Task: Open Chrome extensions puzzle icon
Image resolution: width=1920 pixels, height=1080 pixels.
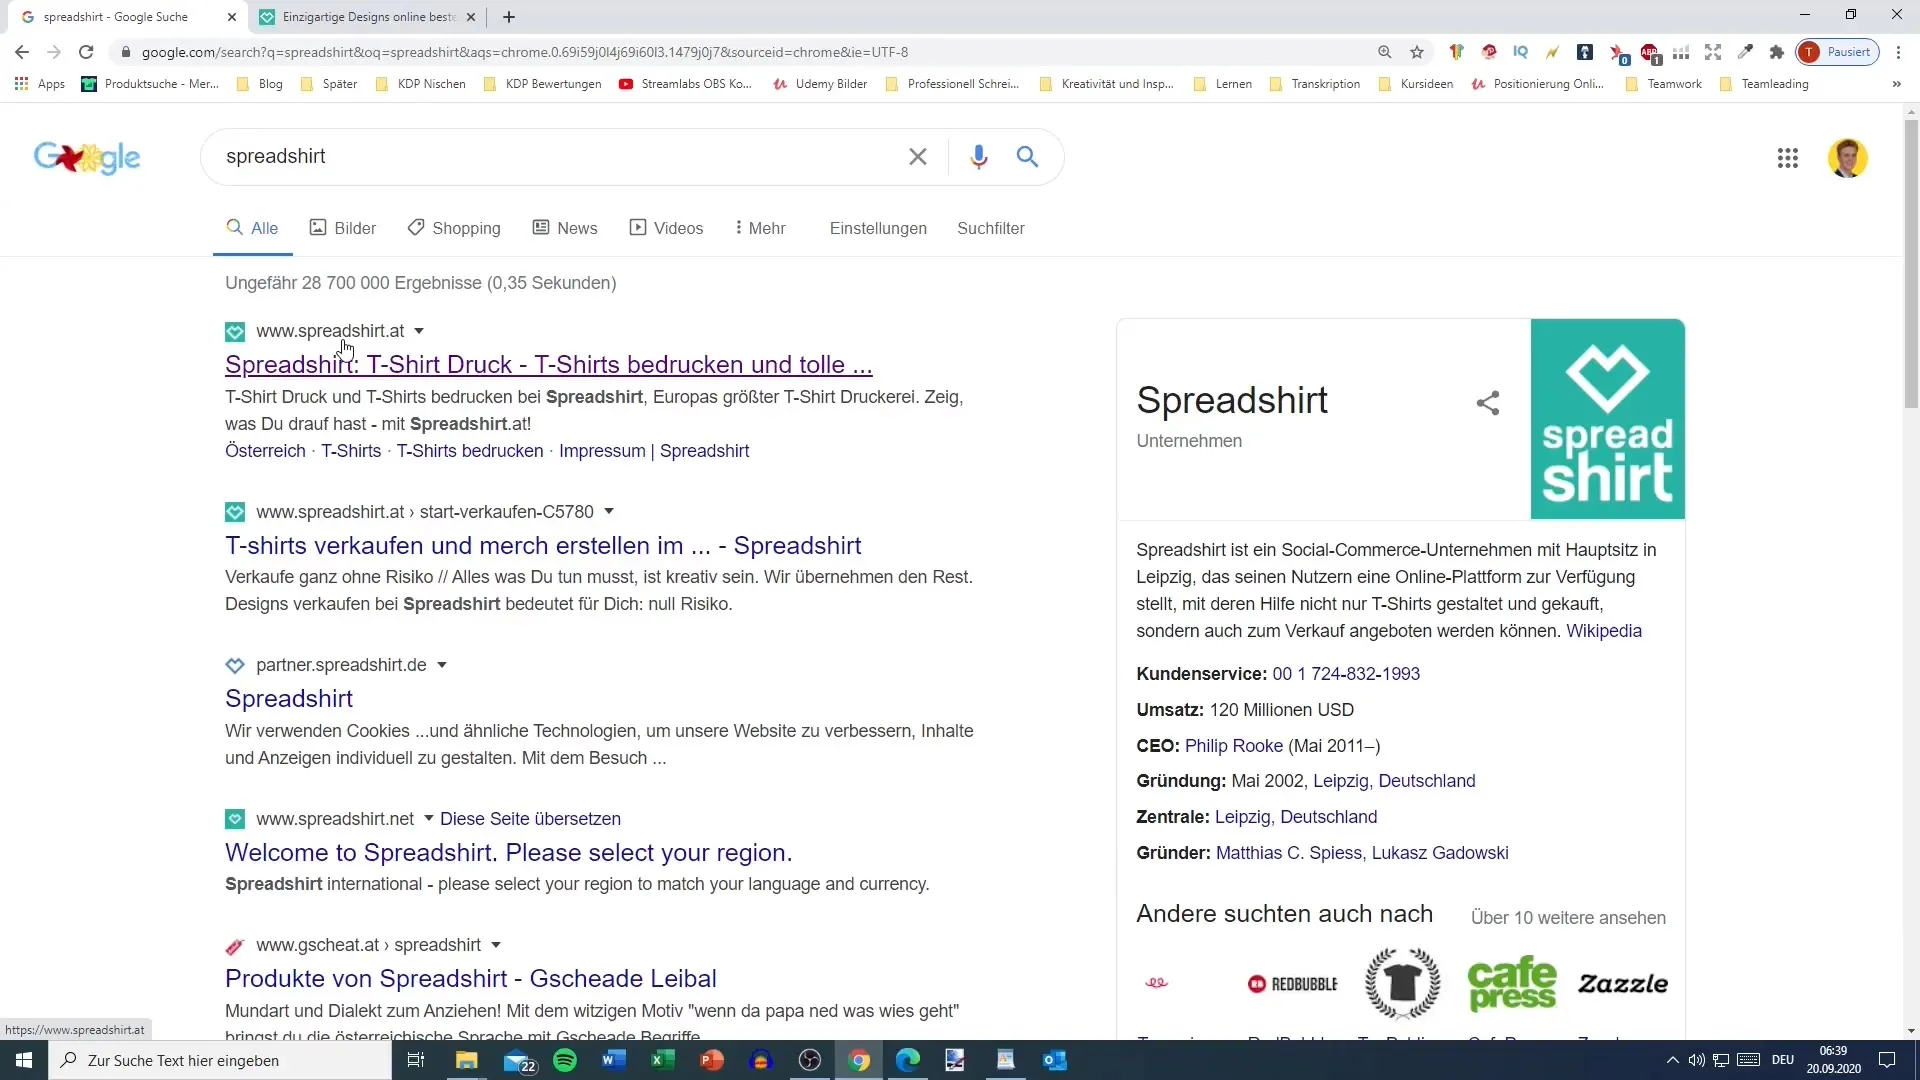Action: (1777, 52)
